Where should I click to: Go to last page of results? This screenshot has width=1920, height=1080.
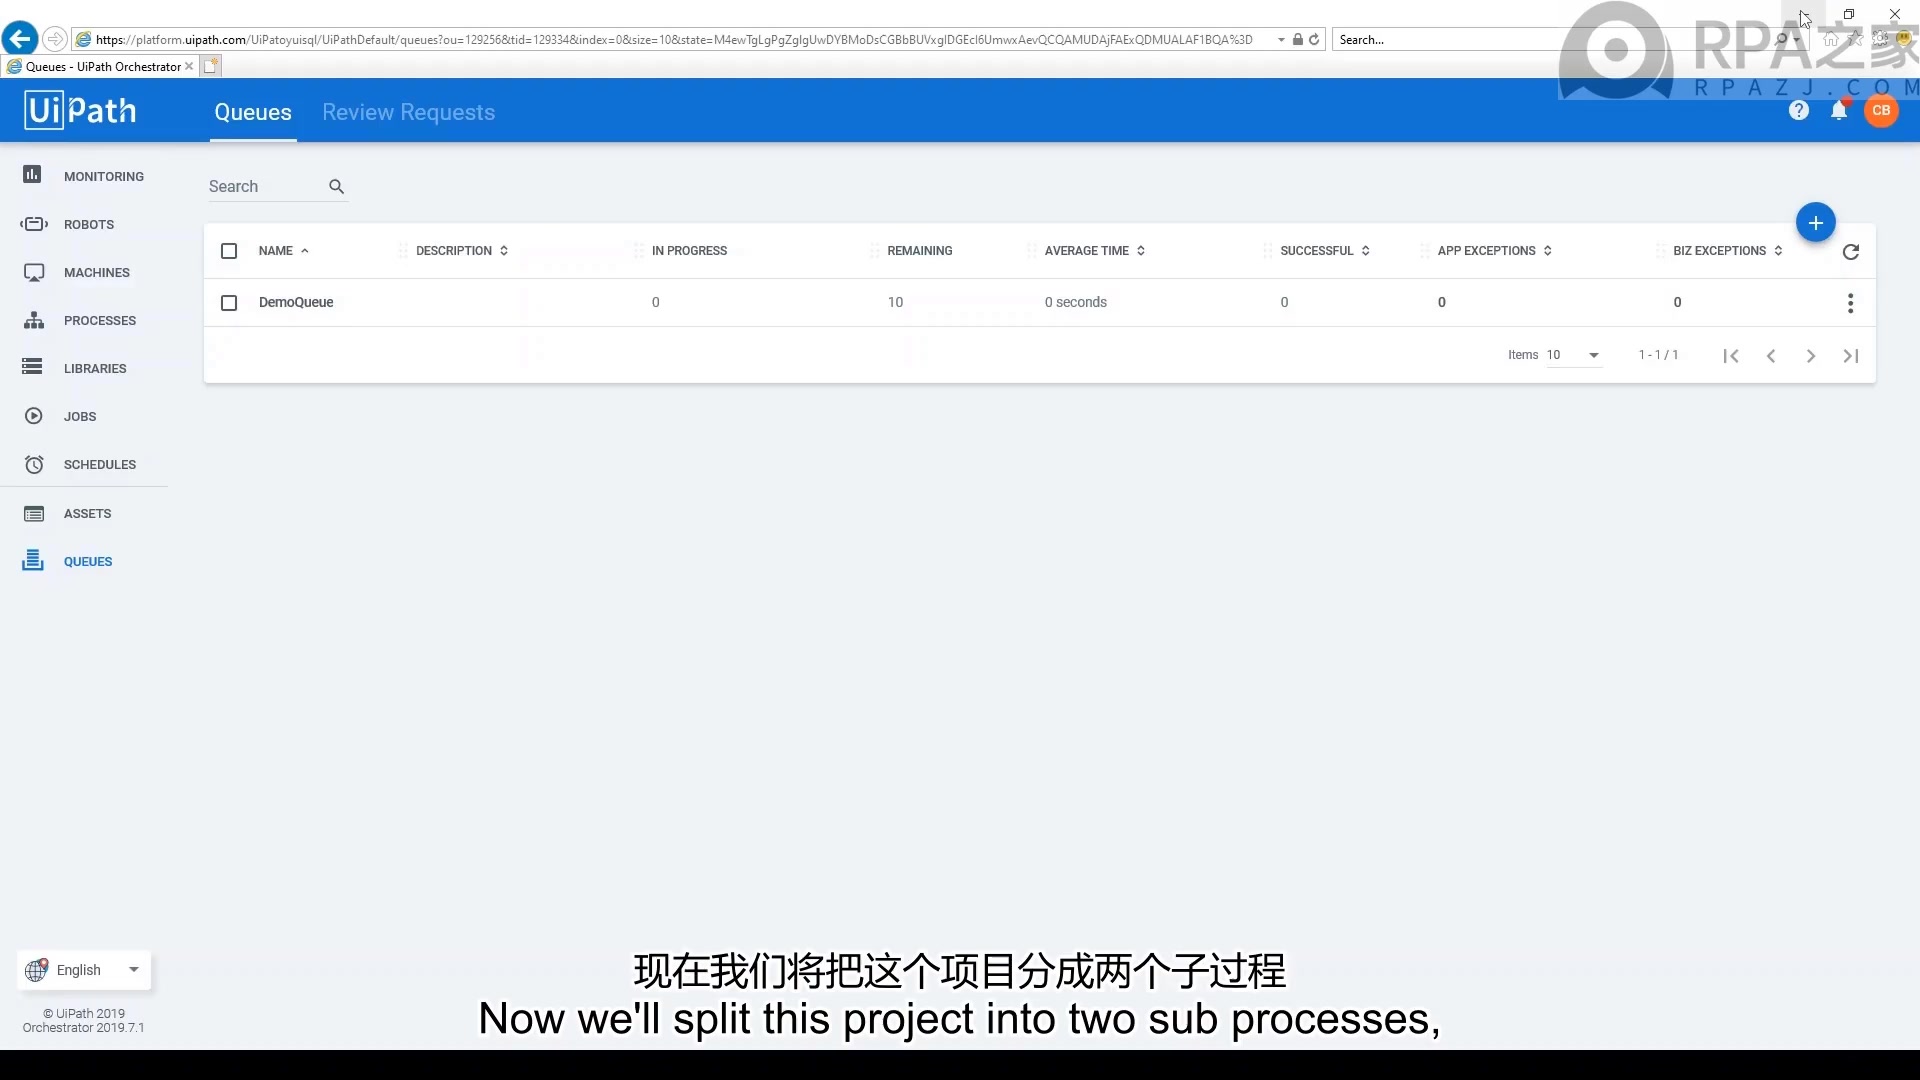pos(1851,356)
